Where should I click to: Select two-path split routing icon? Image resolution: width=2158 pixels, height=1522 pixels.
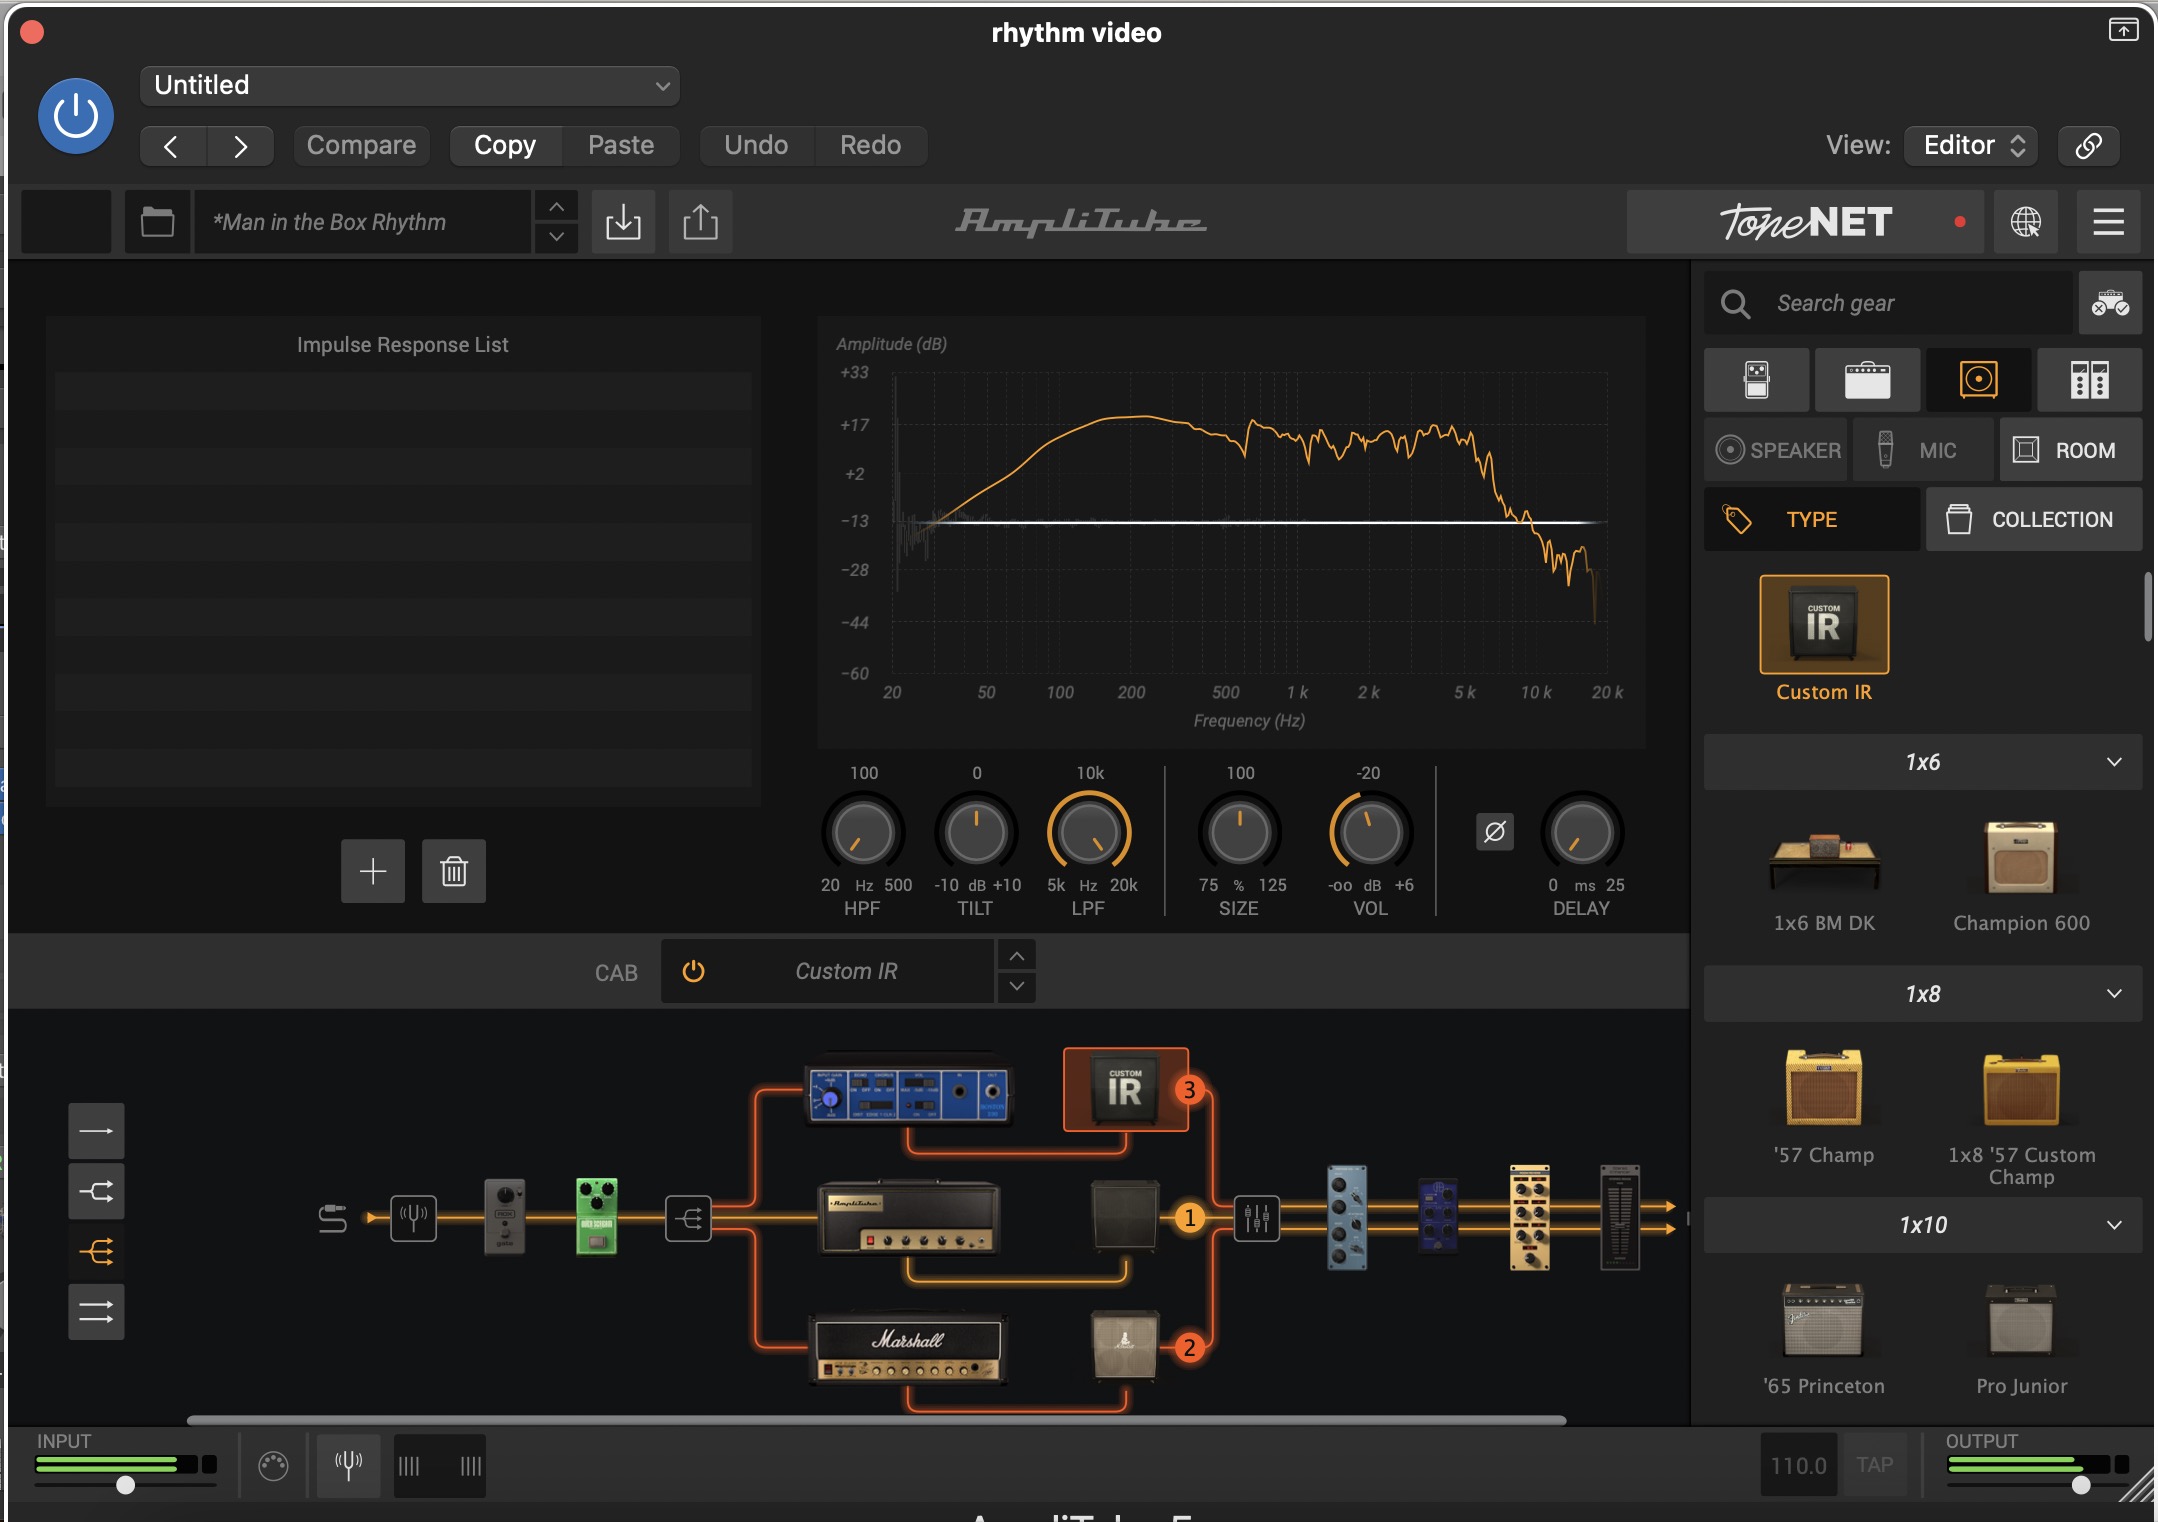pyautogui.click(x=96, y=1191)
